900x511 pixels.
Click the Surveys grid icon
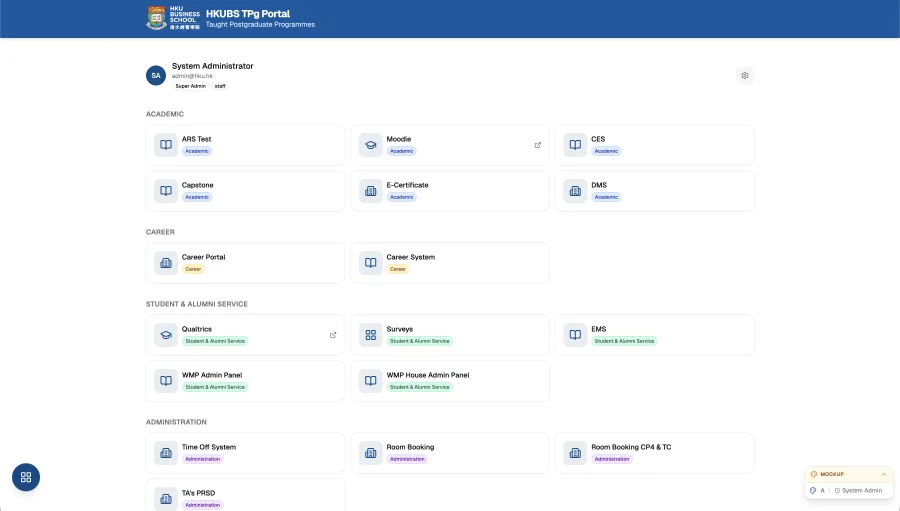click(x=371, y=335)
